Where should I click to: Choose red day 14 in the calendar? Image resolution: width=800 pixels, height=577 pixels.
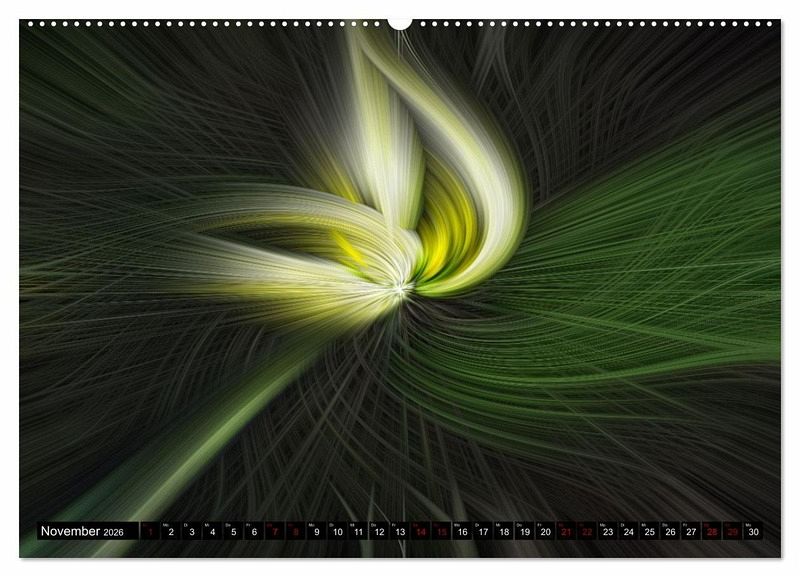pyautogui.click(x=421, y=532)
